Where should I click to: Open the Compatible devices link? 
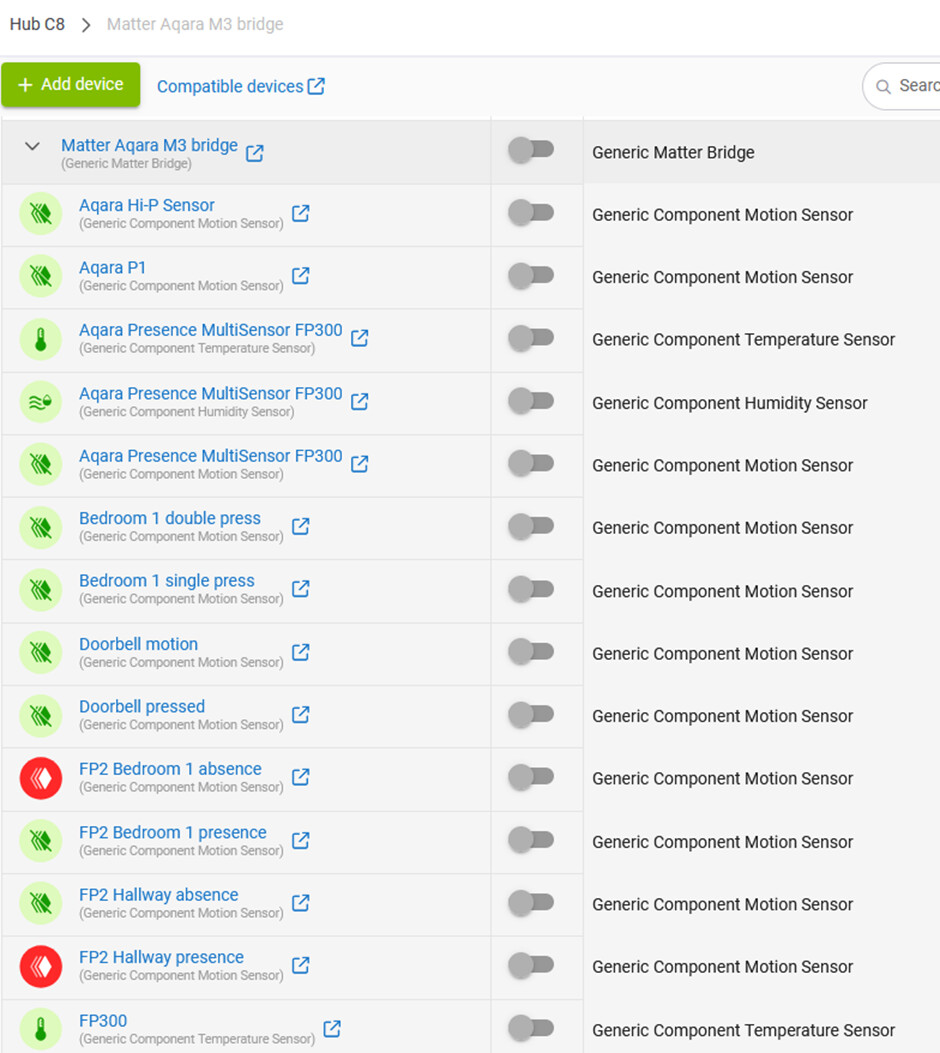(x=240, y=87)
